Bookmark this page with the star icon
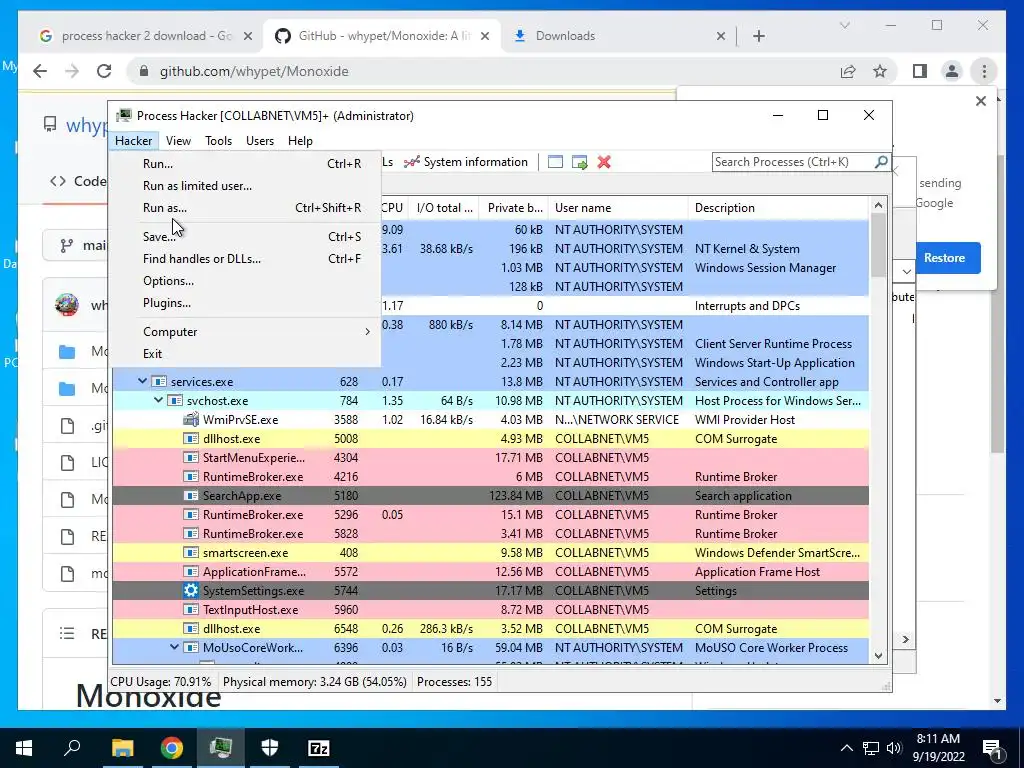1024x768 pixels. [880, 71]
